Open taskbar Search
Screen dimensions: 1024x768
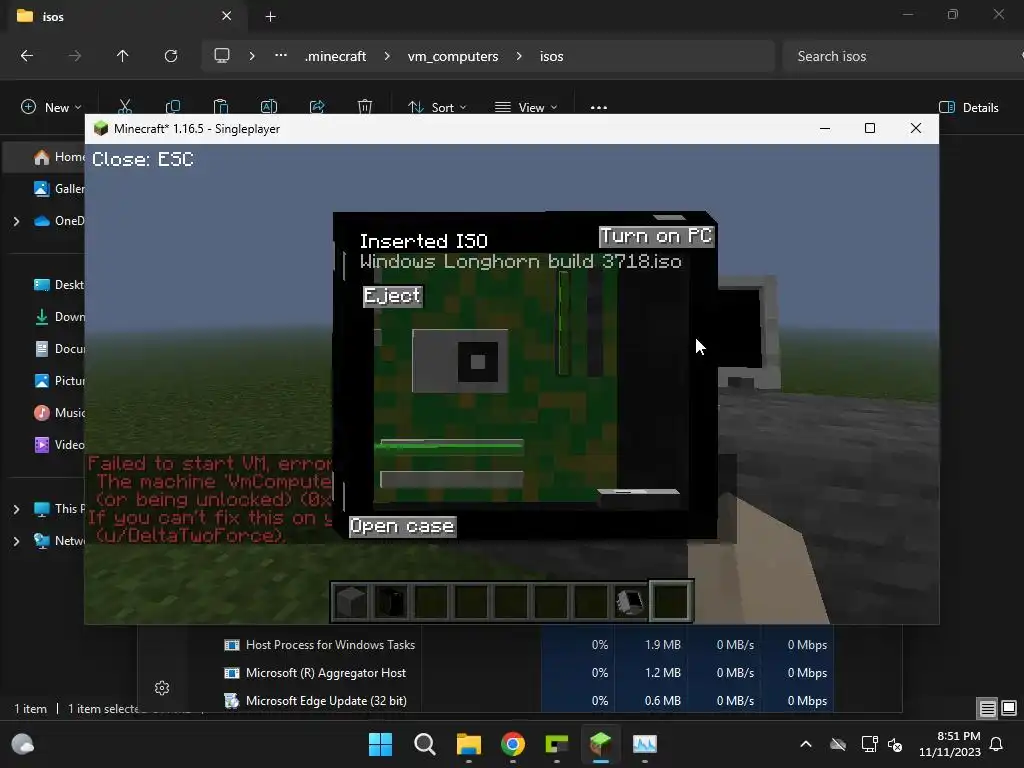click(424, 744)
